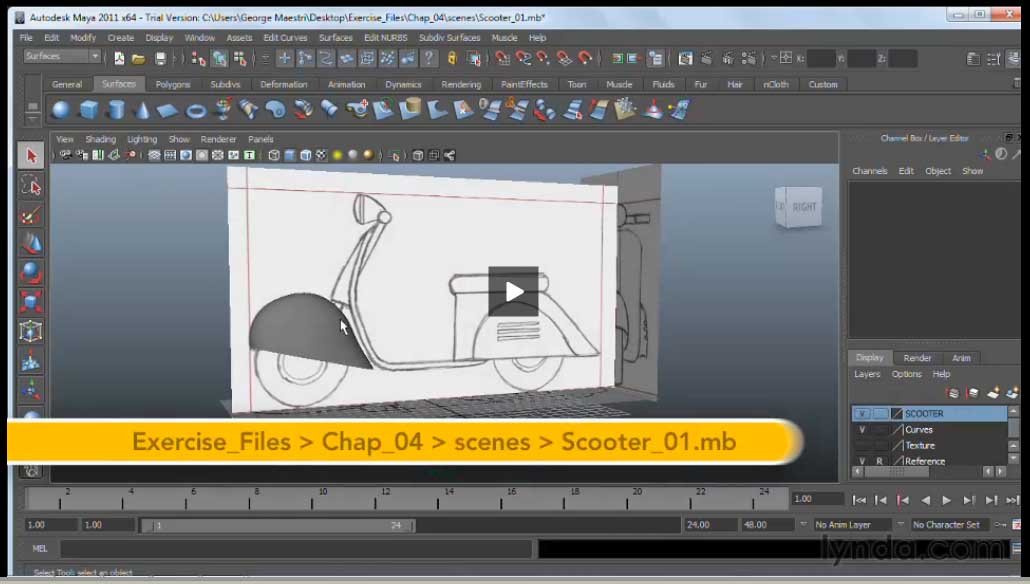Create a NURBS Cone from the shelf
This screenshot has height=584, width=1030.
pos(142,110)
